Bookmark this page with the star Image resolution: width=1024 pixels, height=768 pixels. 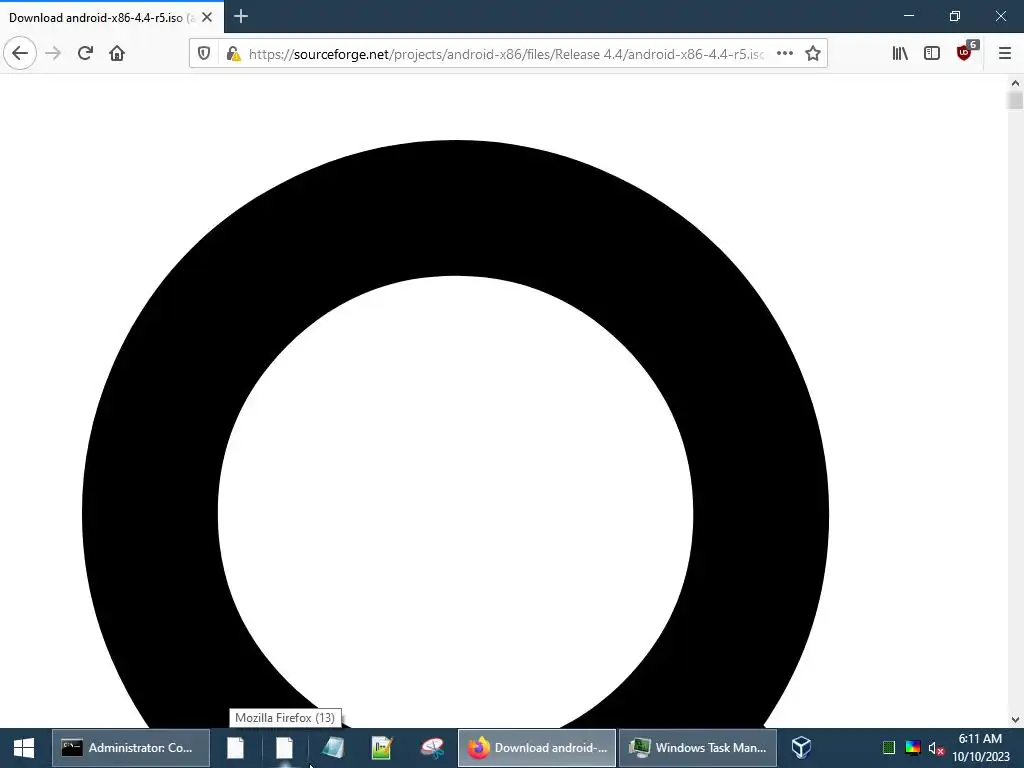point(812,54)
